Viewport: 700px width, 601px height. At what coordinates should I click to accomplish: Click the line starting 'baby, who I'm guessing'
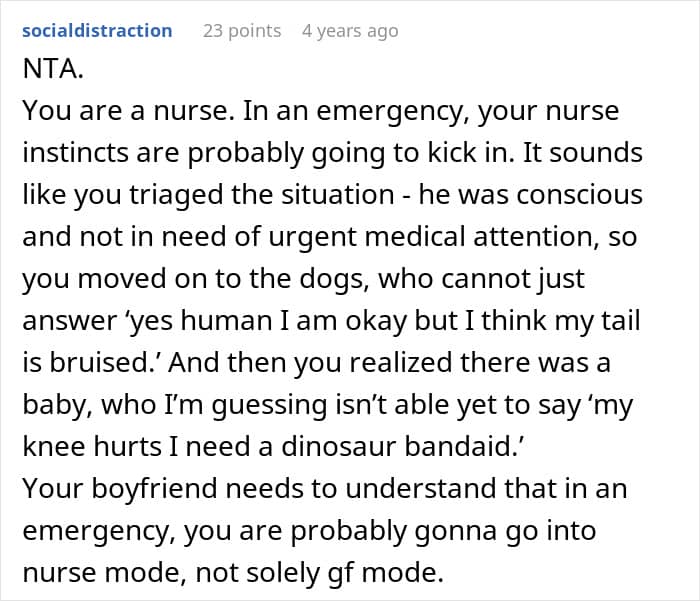pyautogui.click(x=325, y=403)
